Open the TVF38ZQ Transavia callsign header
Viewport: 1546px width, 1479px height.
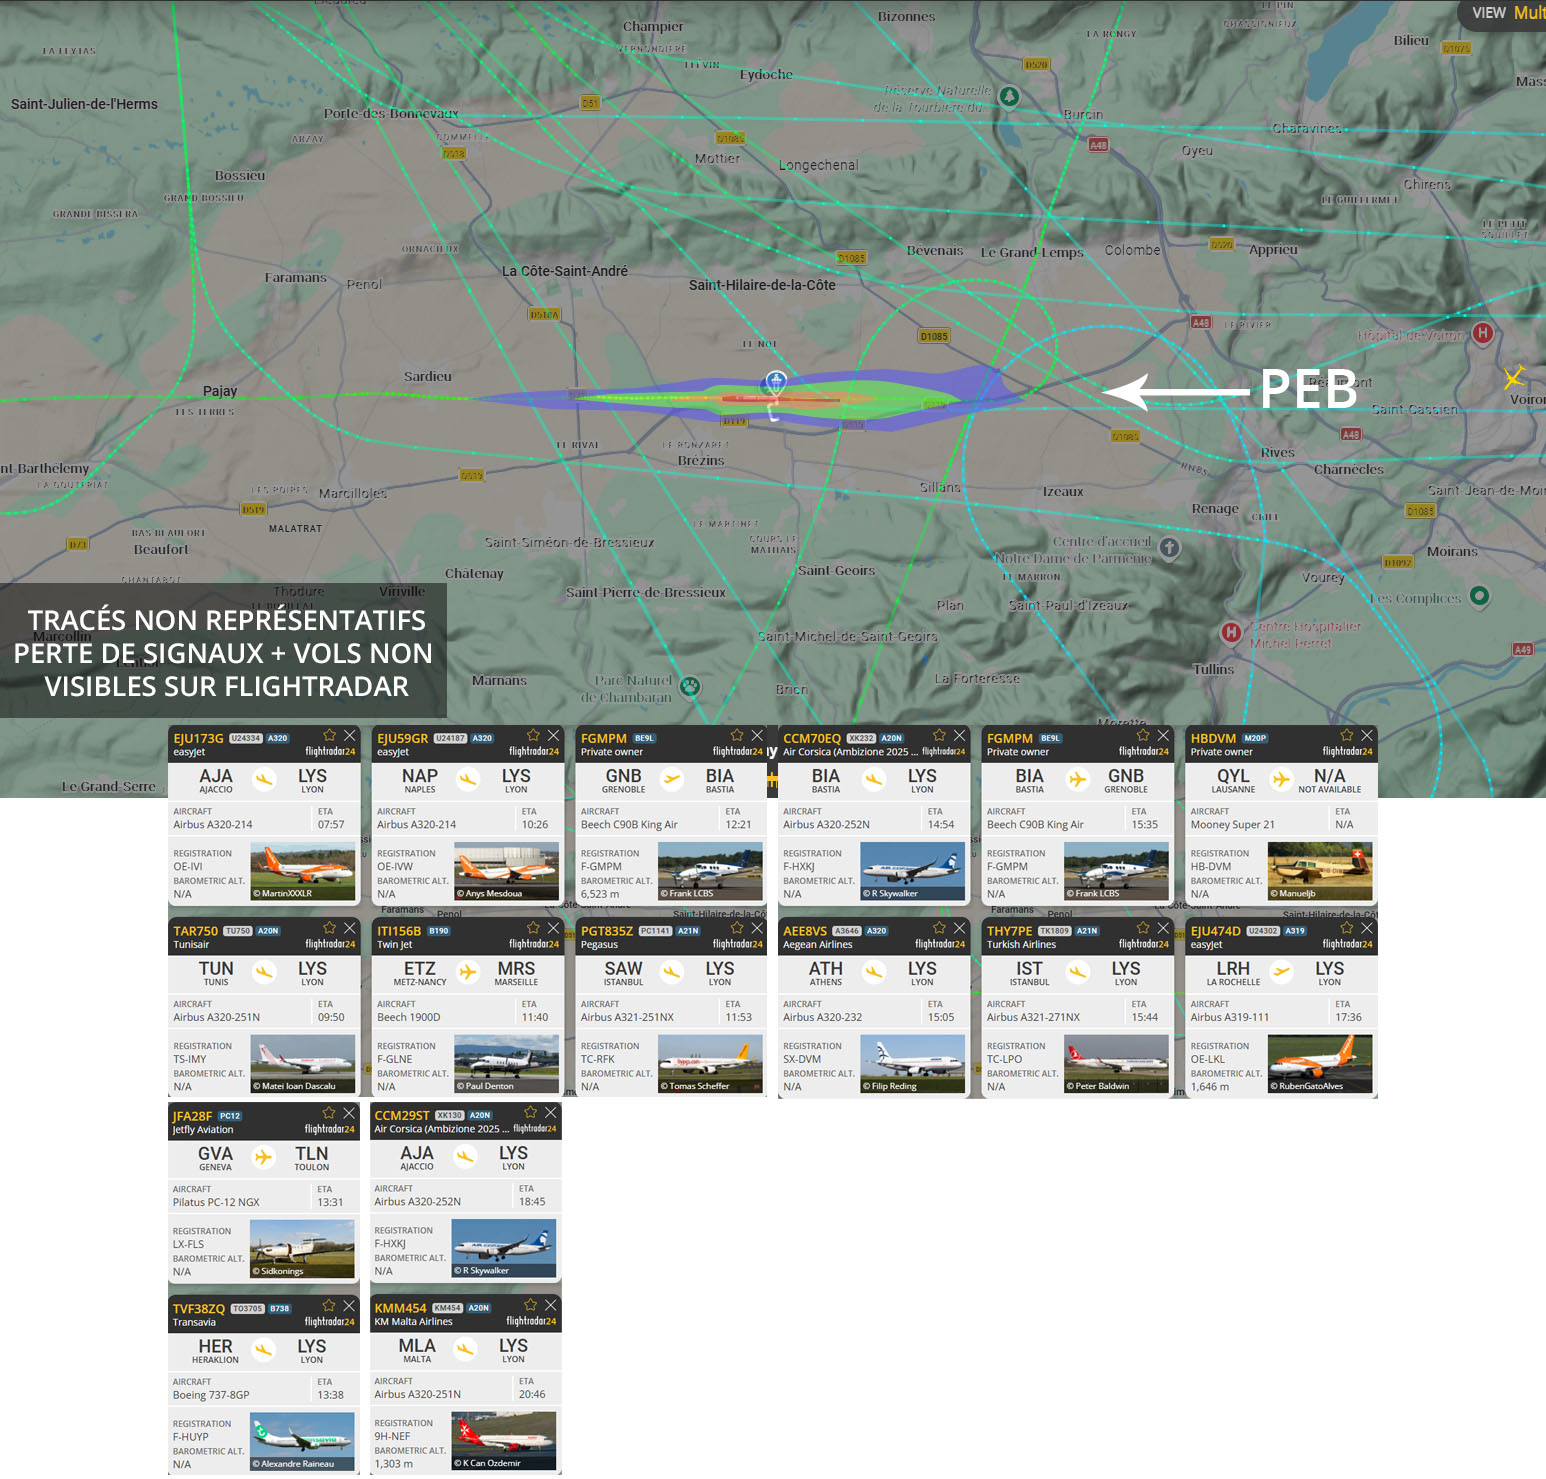(x=199, y=1308)
